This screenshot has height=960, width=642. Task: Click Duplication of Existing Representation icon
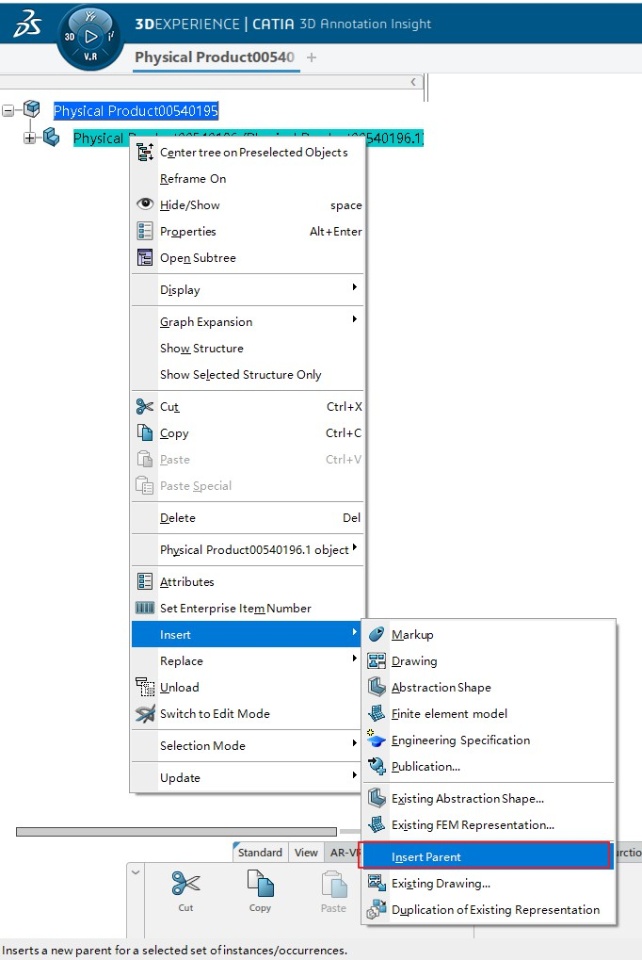[376, 909]
